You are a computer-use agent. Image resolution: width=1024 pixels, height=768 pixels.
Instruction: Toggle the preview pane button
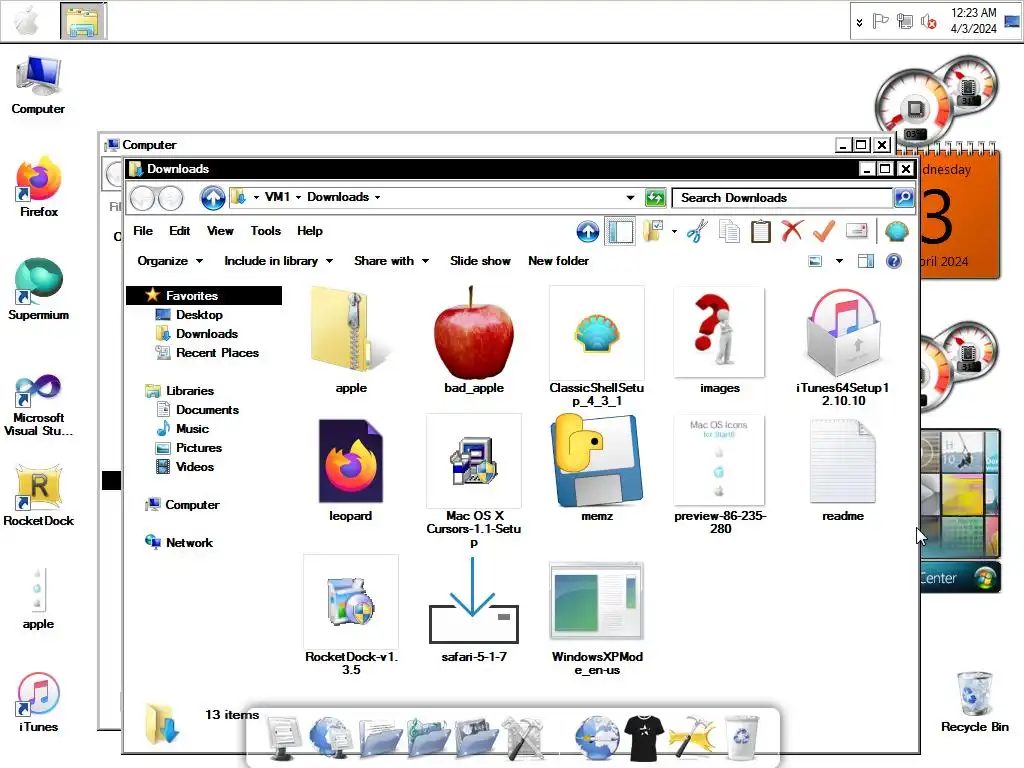coord(866,261)
